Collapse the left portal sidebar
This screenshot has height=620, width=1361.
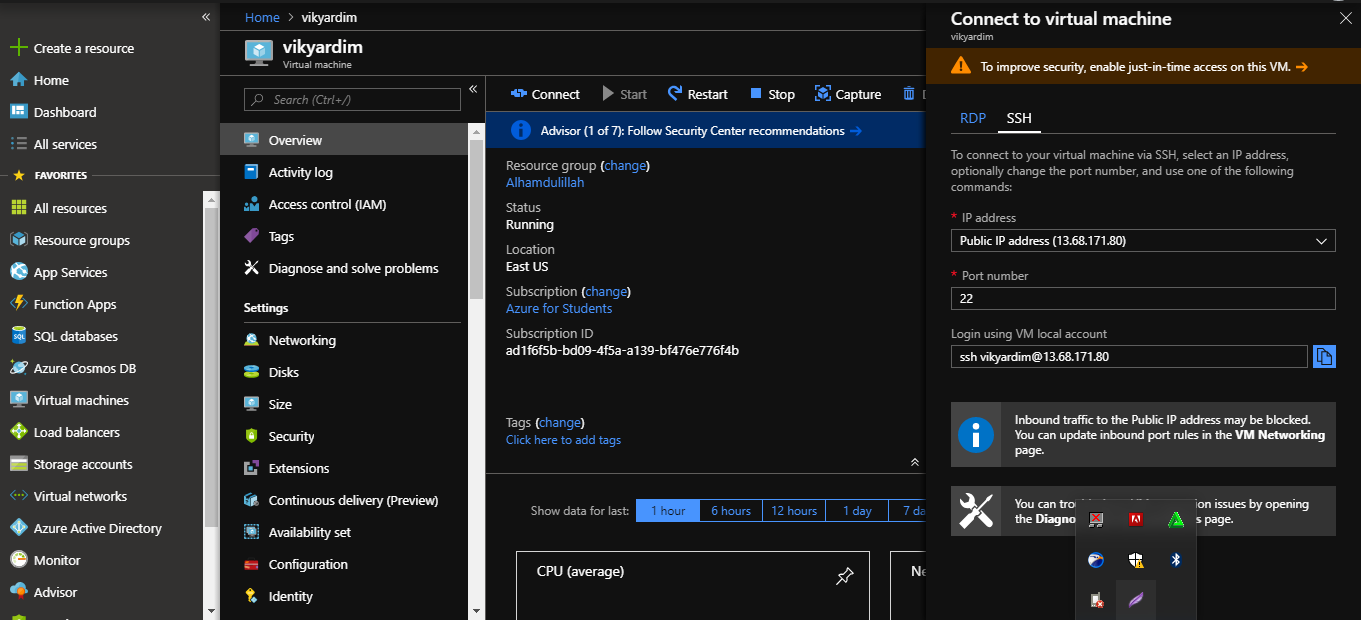[x=206, y=17]
